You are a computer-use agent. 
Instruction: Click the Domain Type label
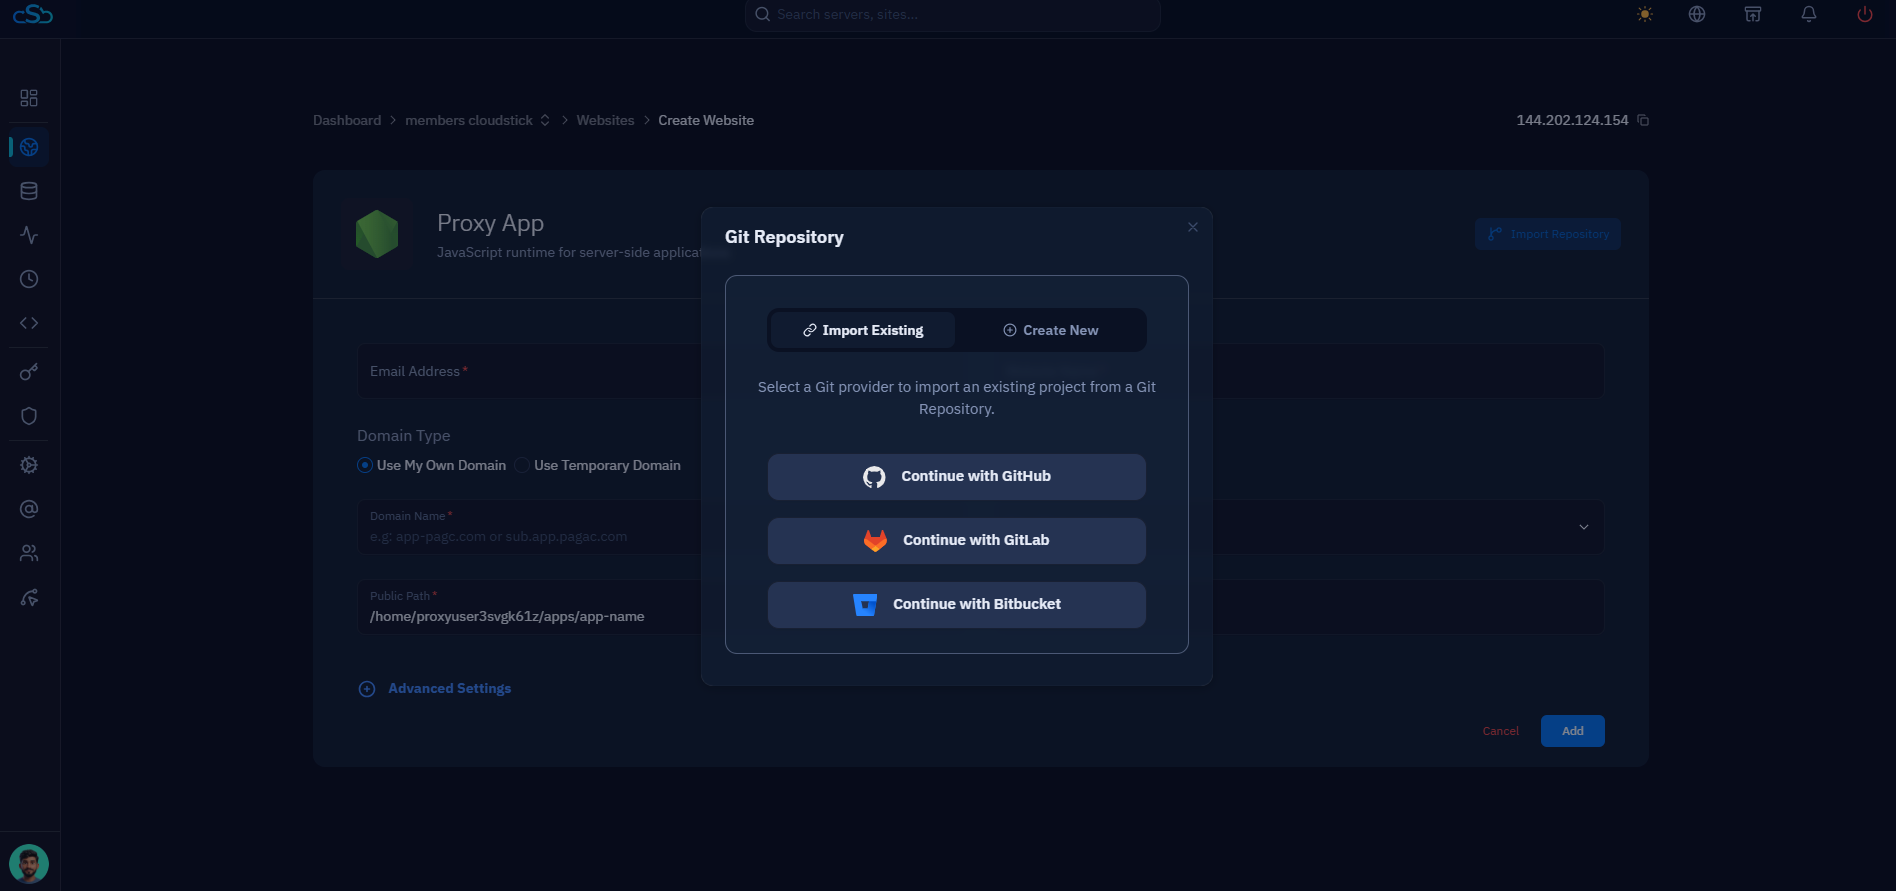(404, 436)
